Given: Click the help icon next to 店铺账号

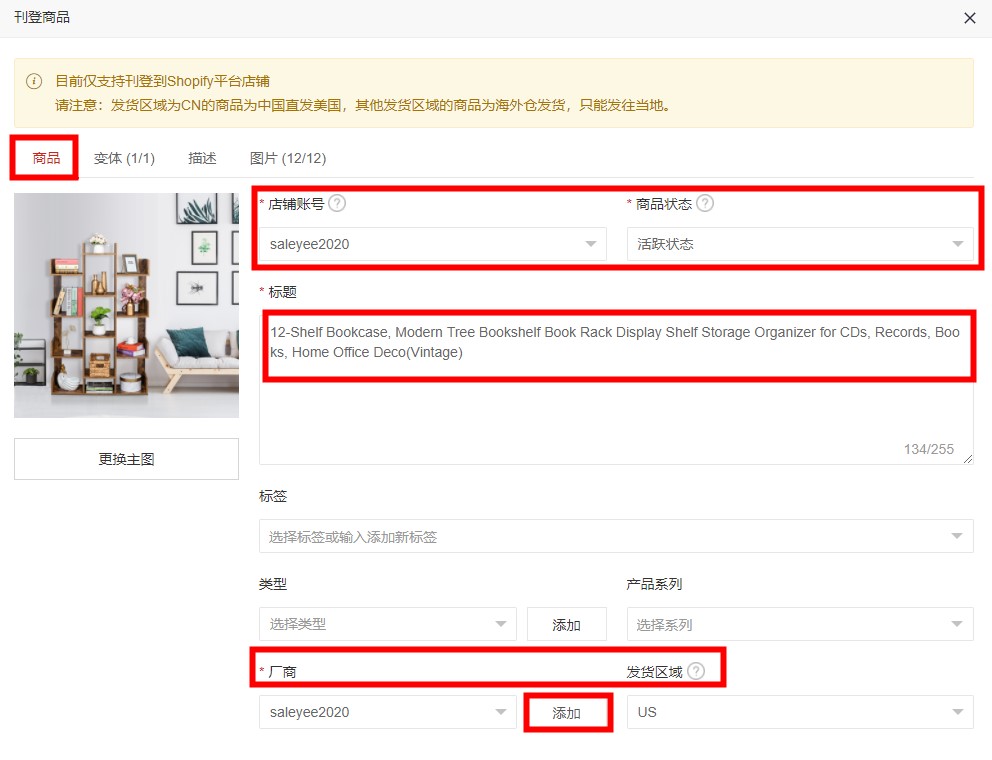Looking at the screenshot, I should pyautogui.click(x=337, y=203).
